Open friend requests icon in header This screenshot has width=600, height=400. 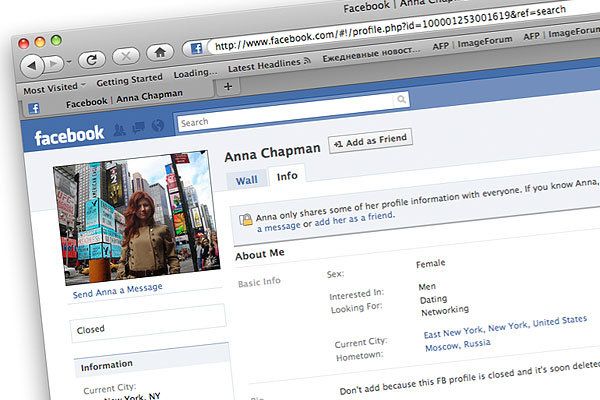tap(119, 131)
